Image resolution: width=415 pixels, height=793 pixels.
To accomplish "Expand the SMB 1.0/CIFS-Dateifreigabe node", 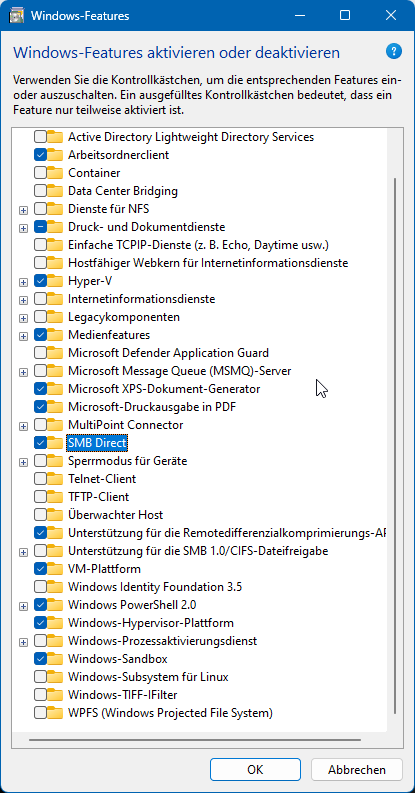I will [23, 551].
